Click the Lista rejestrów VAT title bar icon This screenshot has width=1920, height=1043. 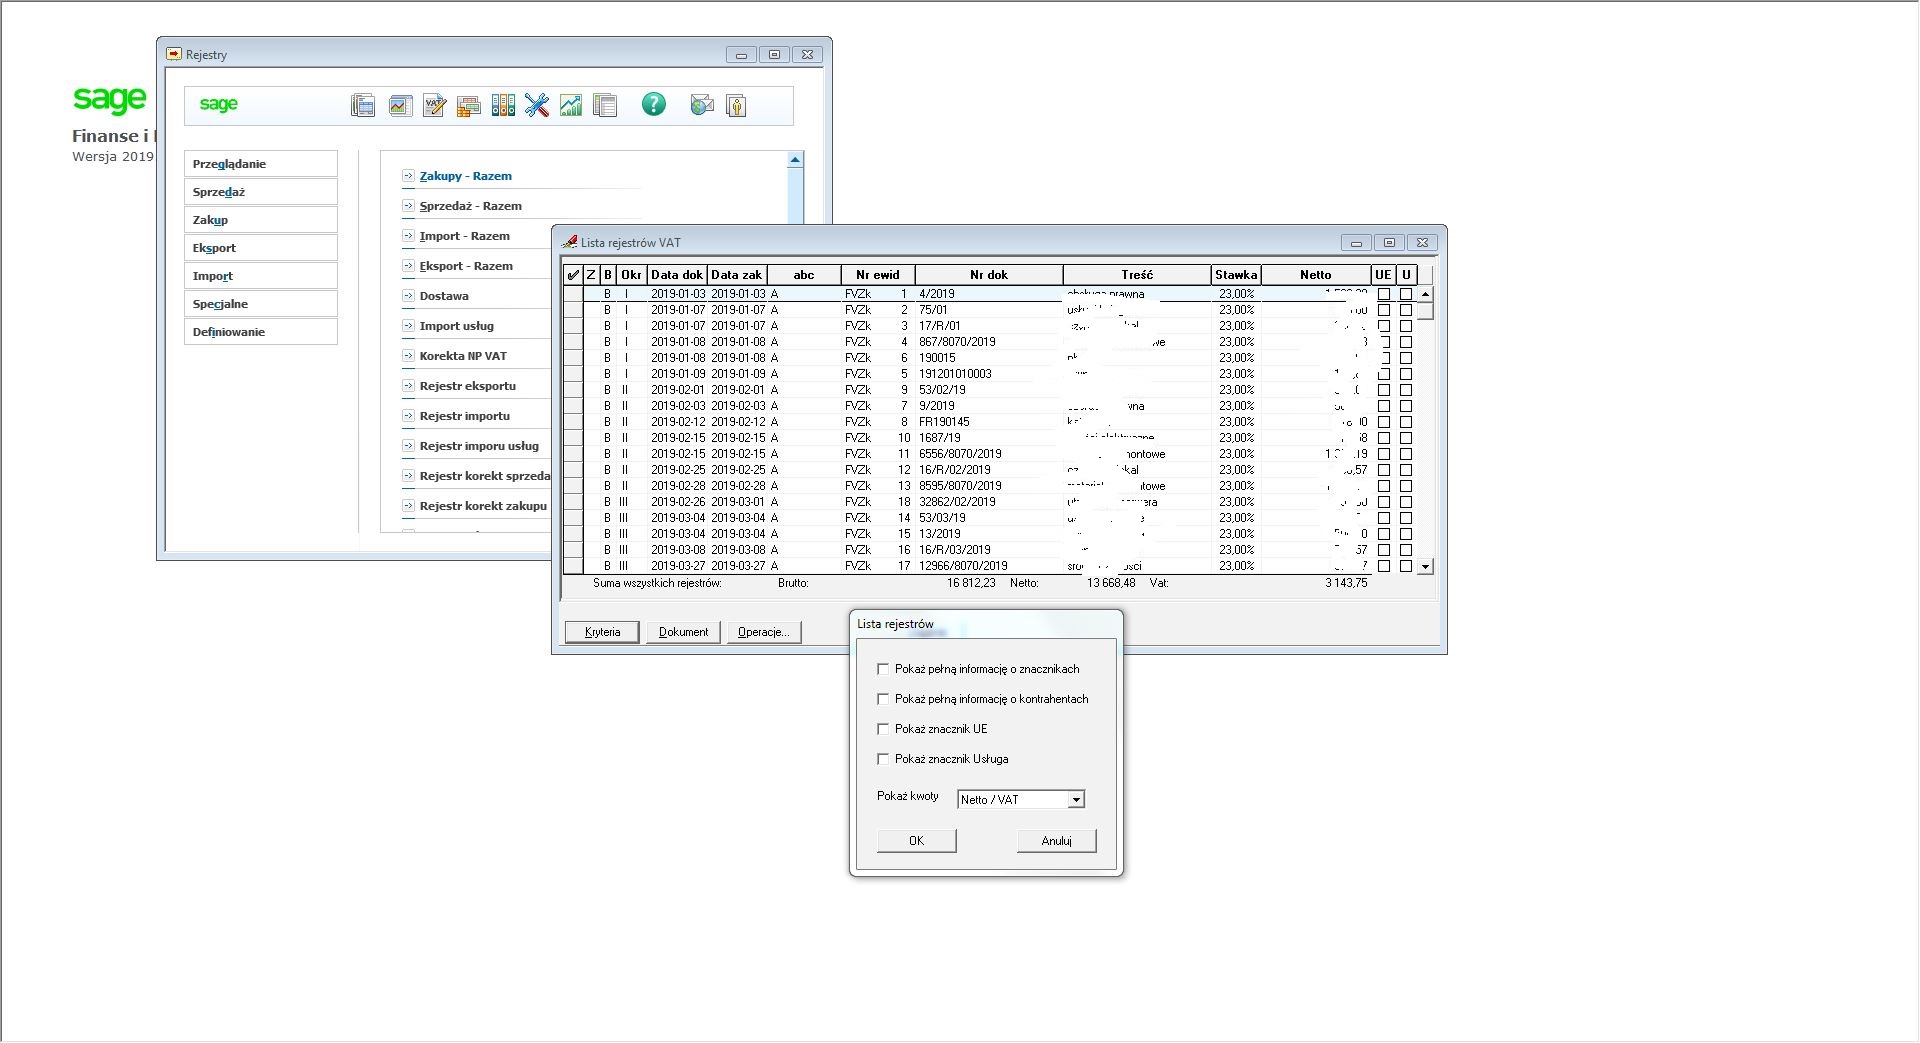[569, 242]
